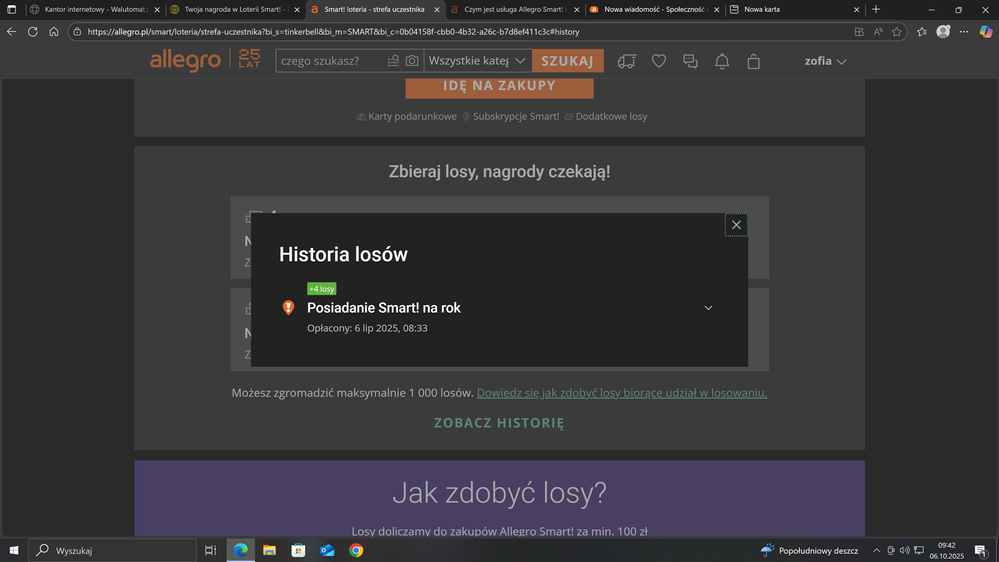Viewport: 999px width, 562px height.
Task: Click the czego szukasz search field
Action: (x=330, y=61)
